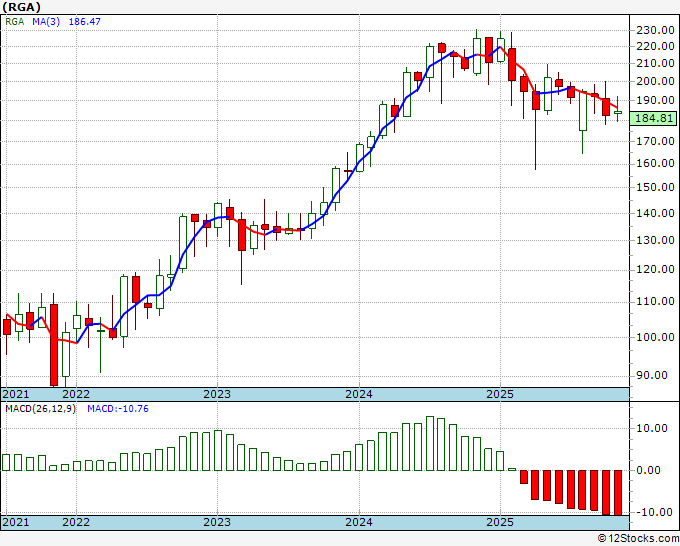Click the MACD:-10.76 value label
This screenshot has height=546, width=680.
click(x=118, y=409)
